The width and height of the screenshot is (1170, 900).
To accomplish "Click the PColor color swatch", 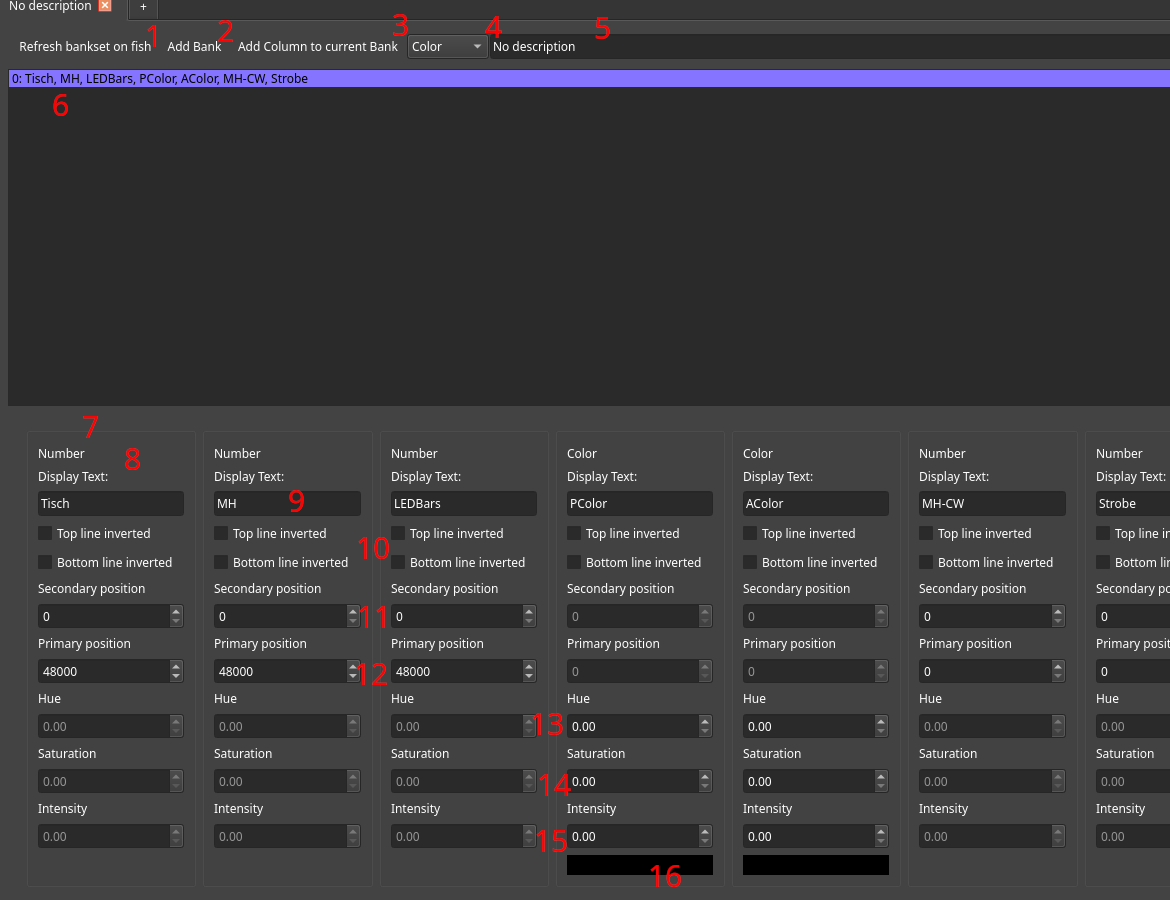I will [x=639, y=864].
